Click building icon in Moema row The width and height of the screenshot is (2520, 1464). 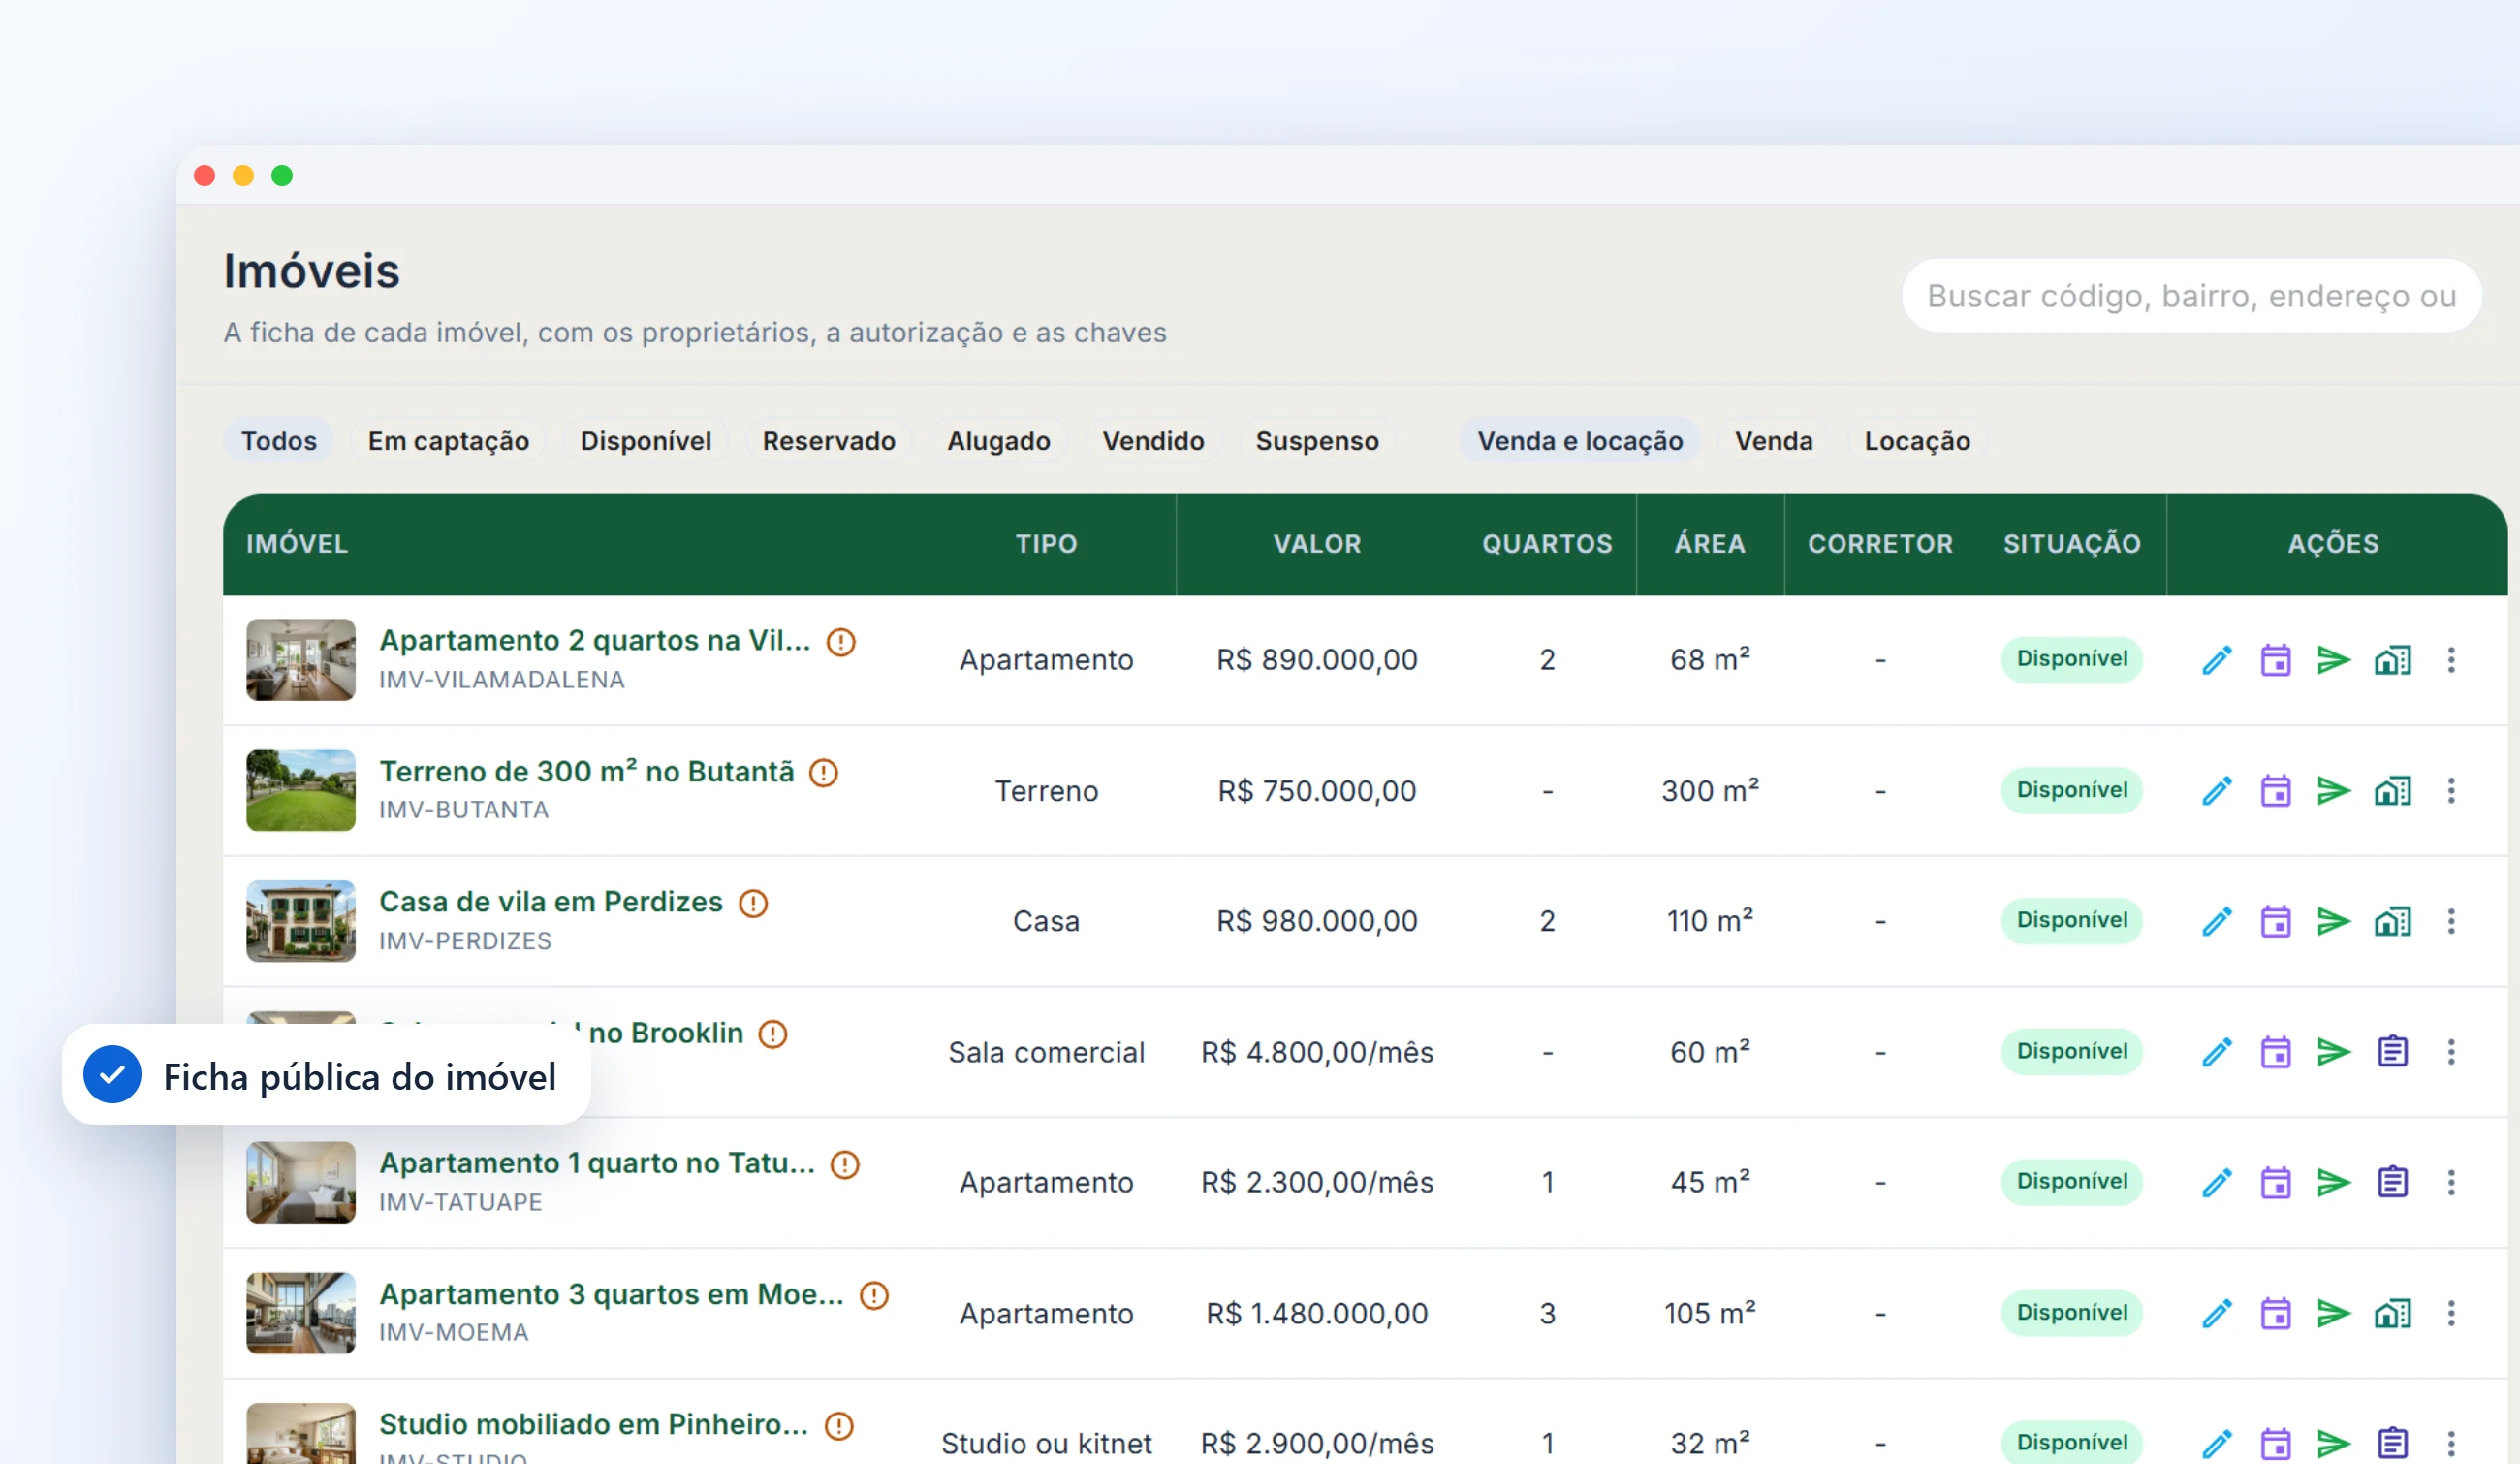(x=2392, y=1313)
